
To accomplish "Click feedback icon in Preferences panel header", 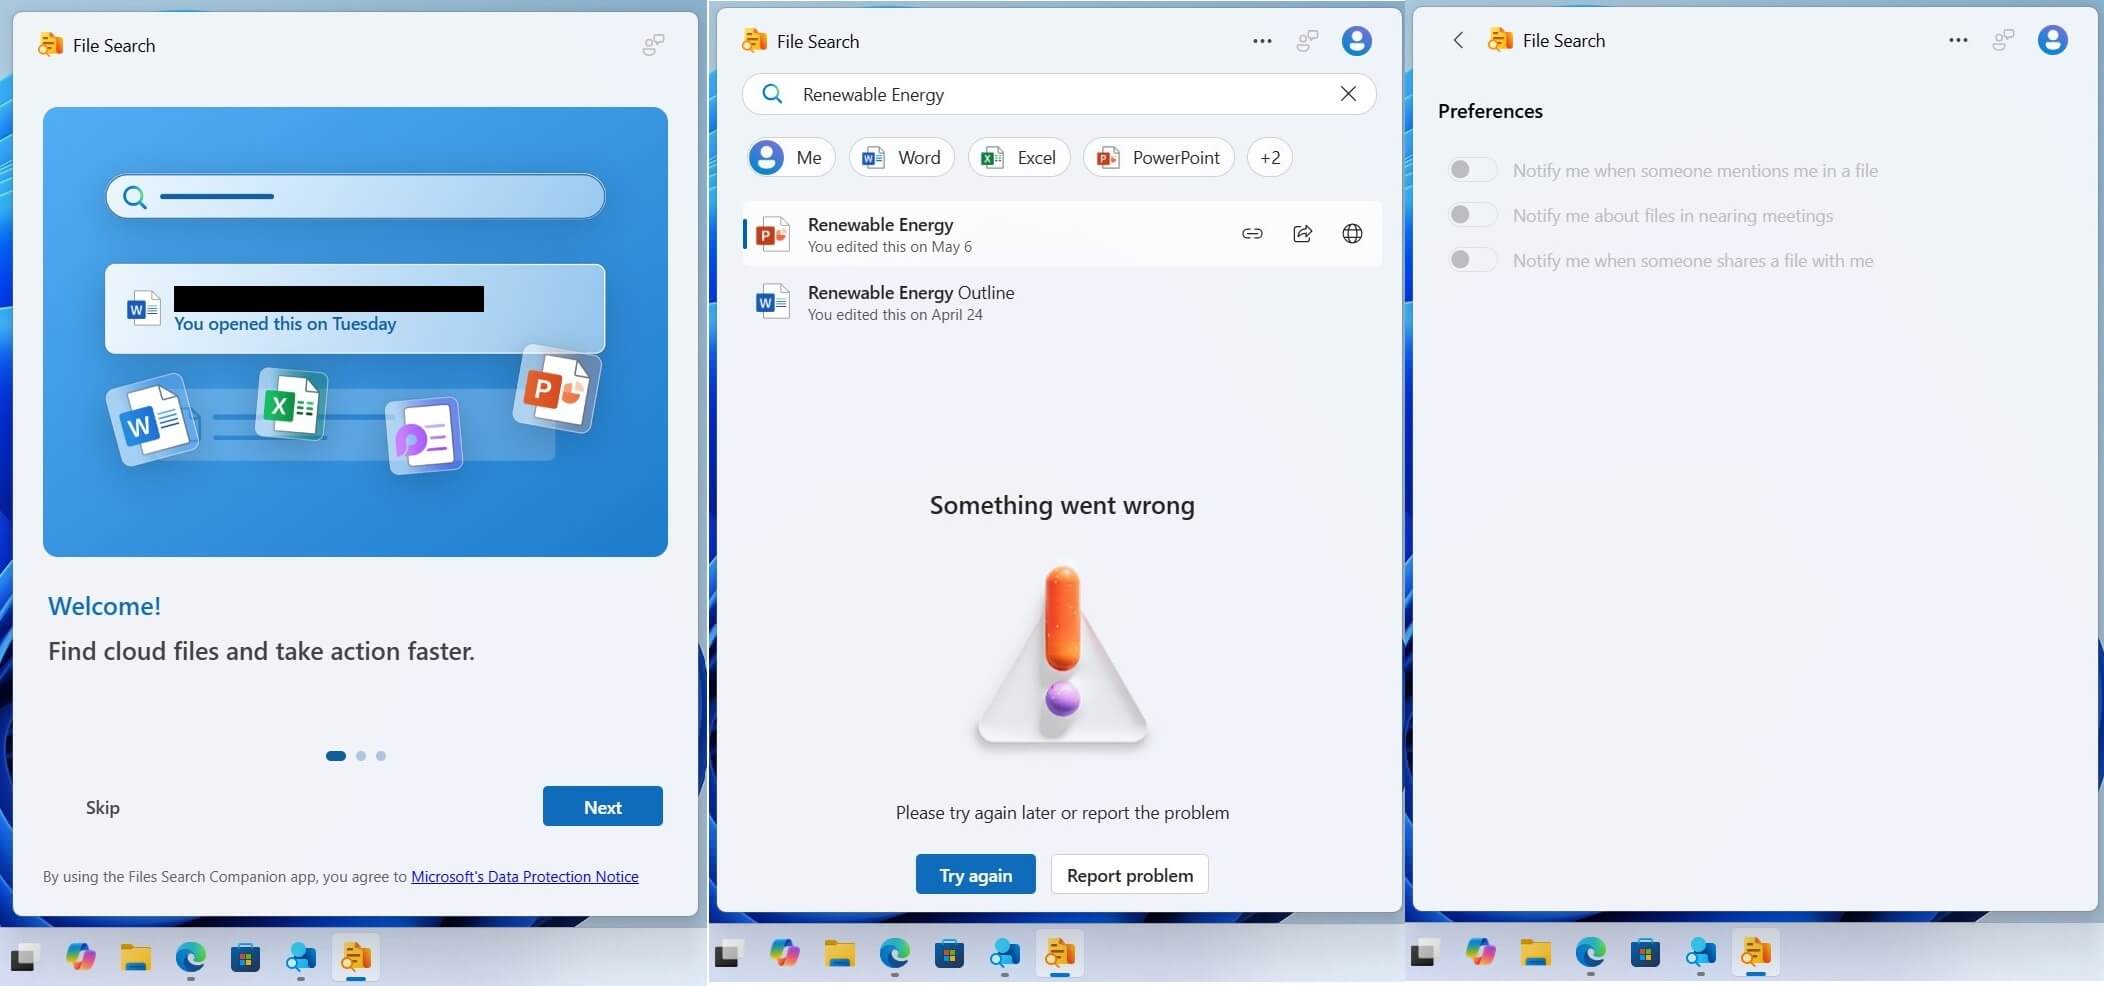I will tap(2003, 40).
